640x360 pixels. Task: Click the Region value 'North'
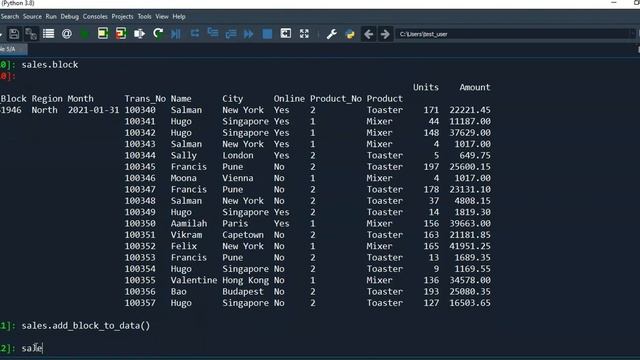[44, 110]
